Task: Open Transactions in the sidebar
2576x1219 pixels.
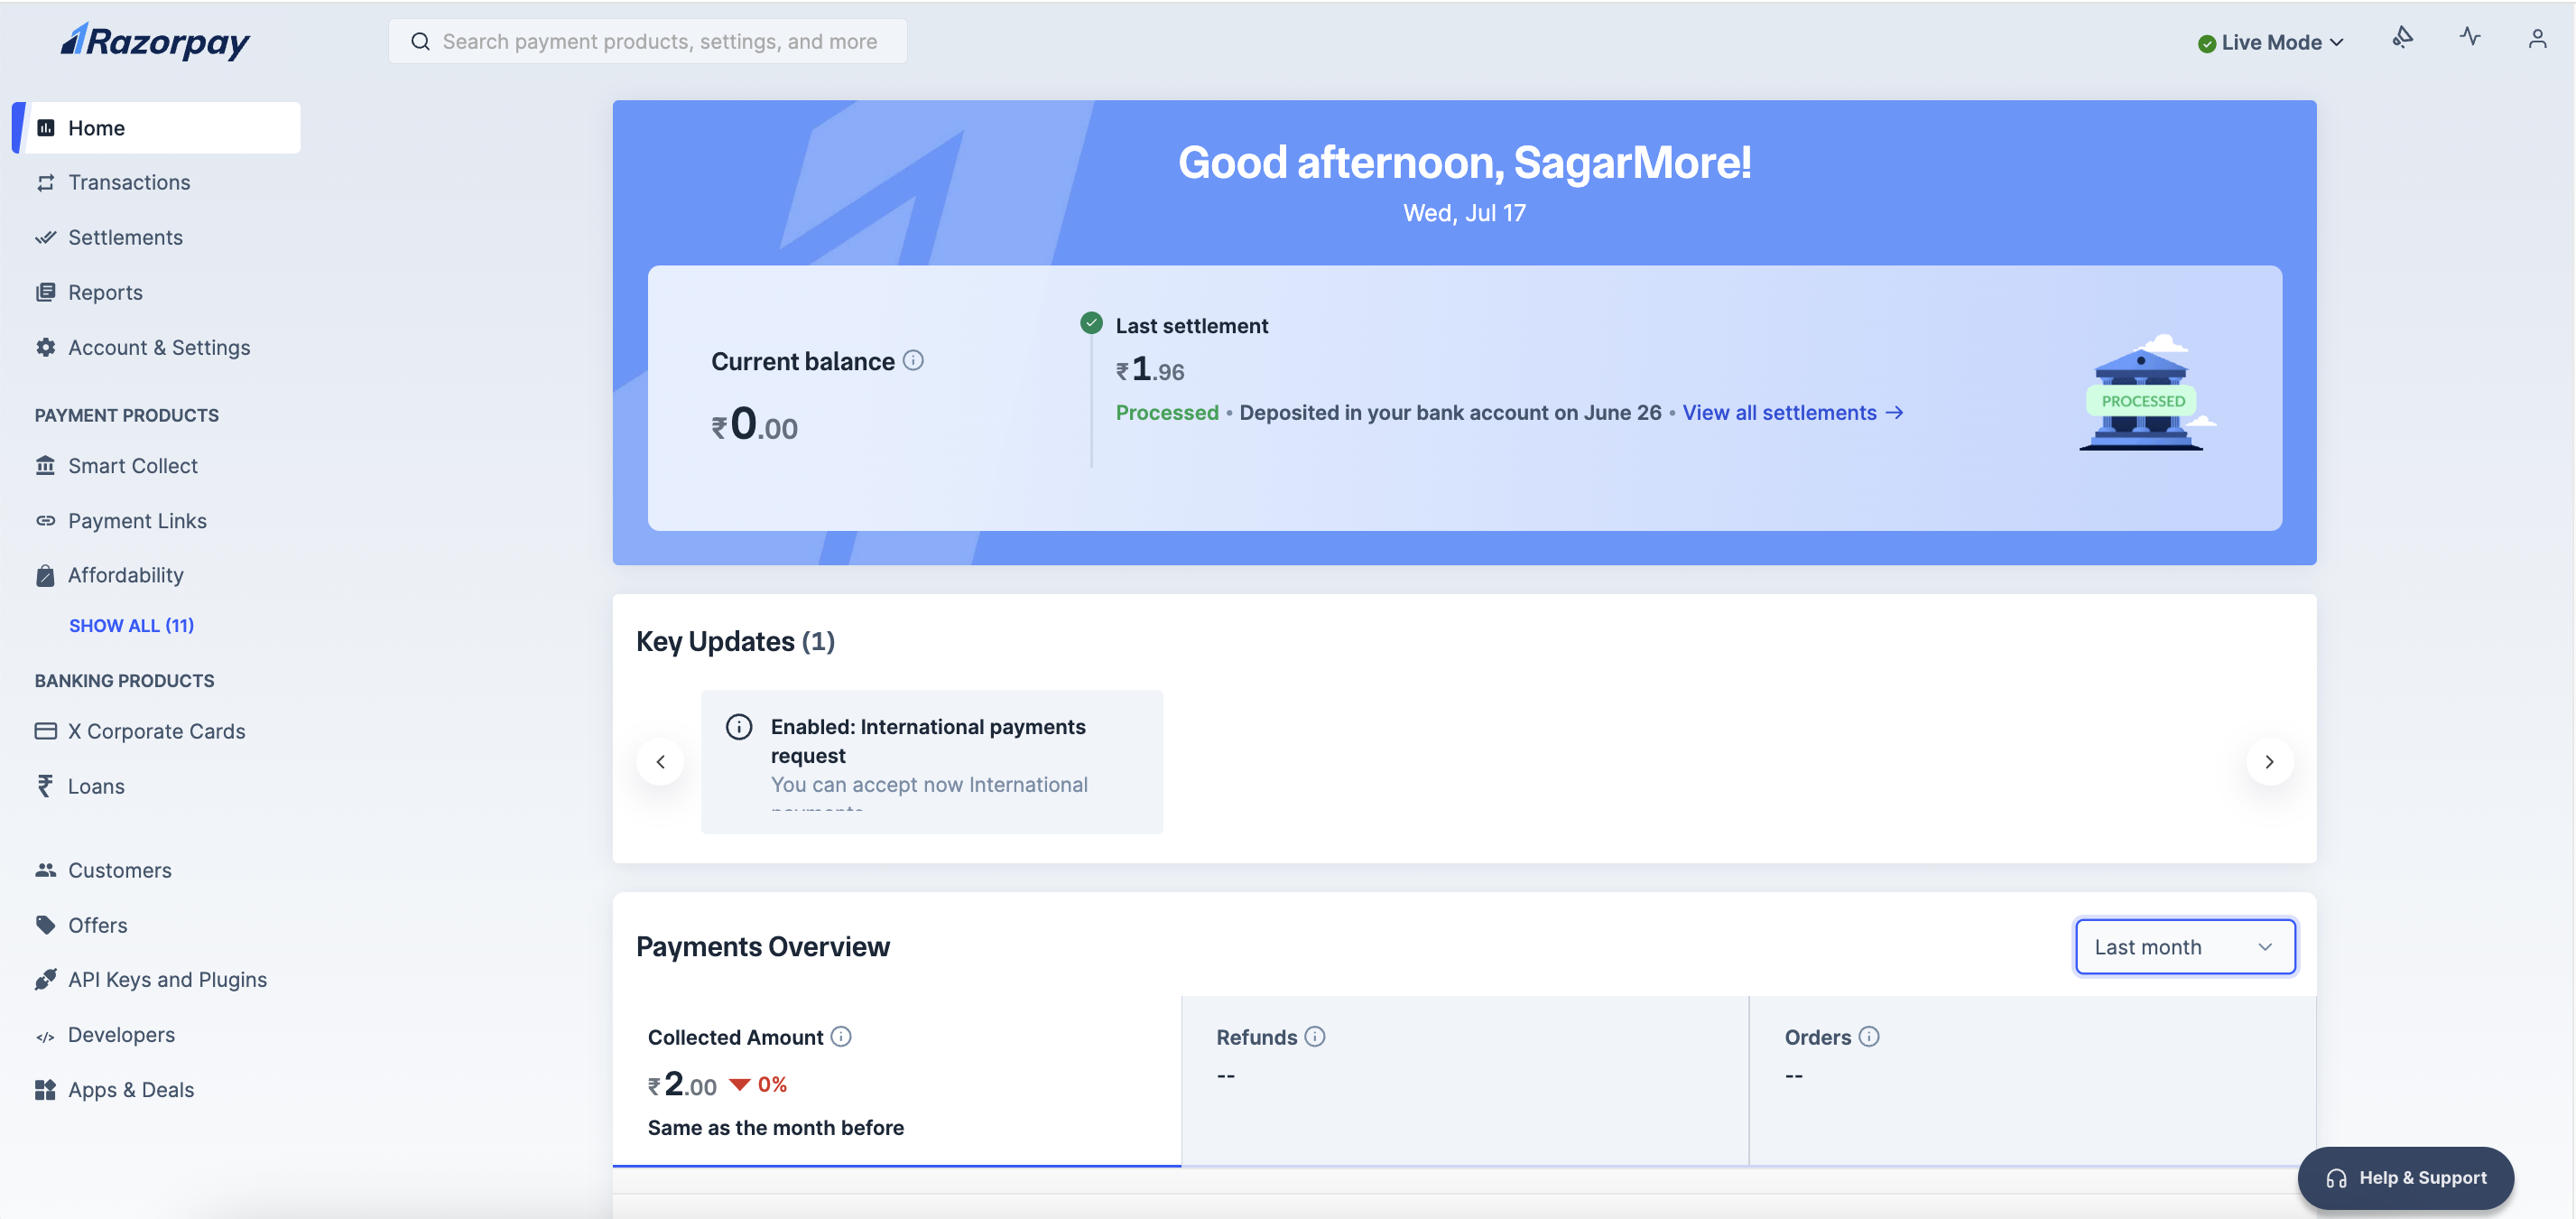Action: [129, 182]
